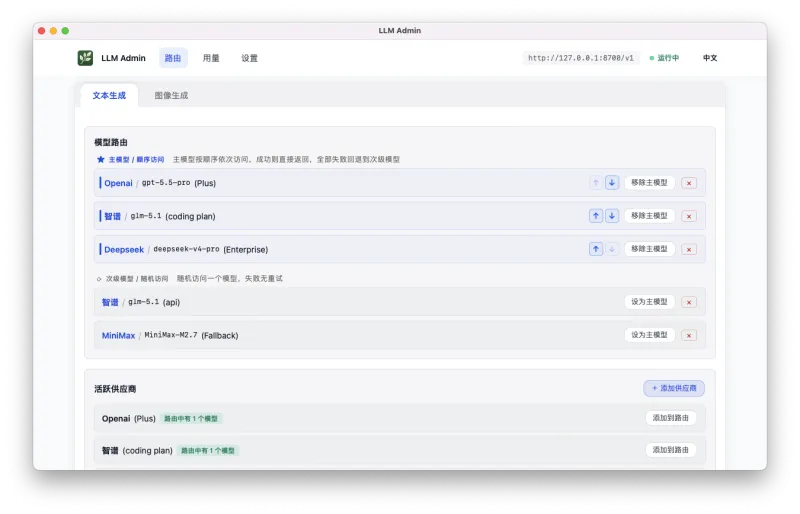The width and height of the screenshot is (800, 514).
Task: Set MiniMax-M2.7 as primary model
Action: tap(649, 335)
